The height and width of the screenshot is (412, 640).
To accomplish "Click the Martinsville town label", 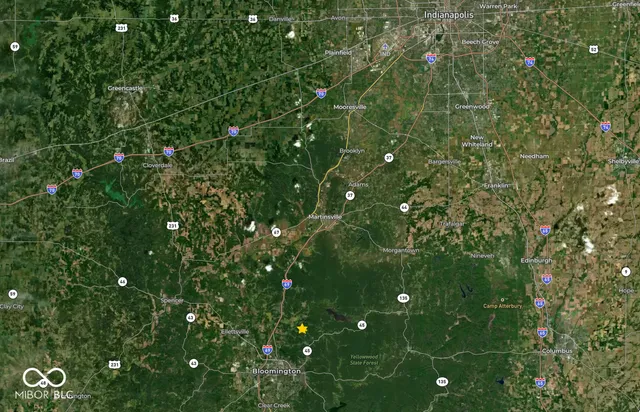I will 325,217.
